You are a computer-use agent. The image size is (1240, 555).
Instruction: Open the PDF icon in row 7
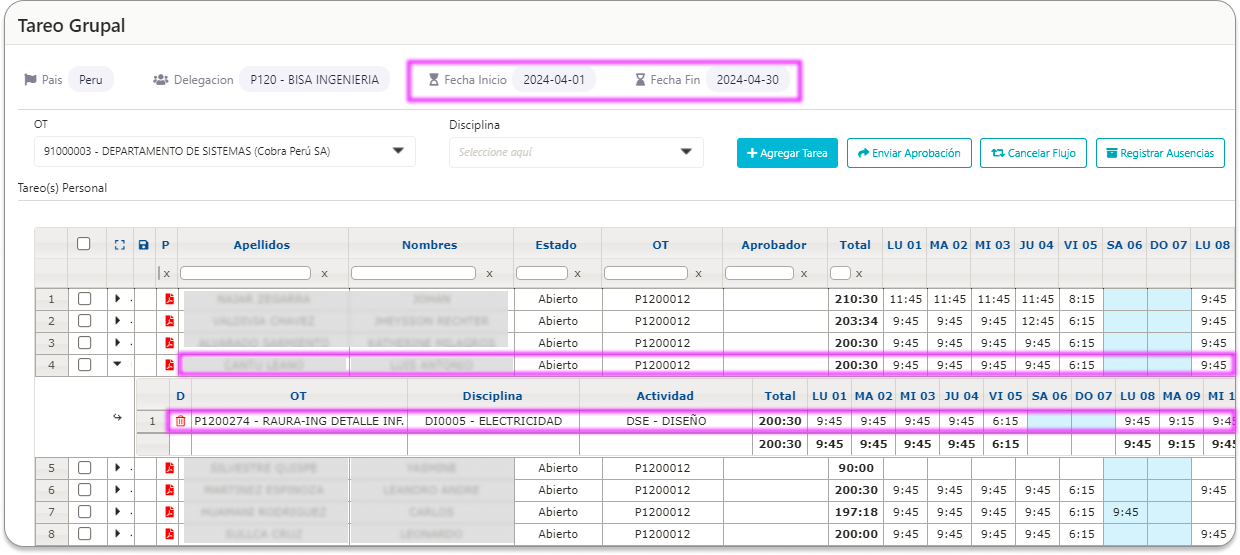coord(169,512)
